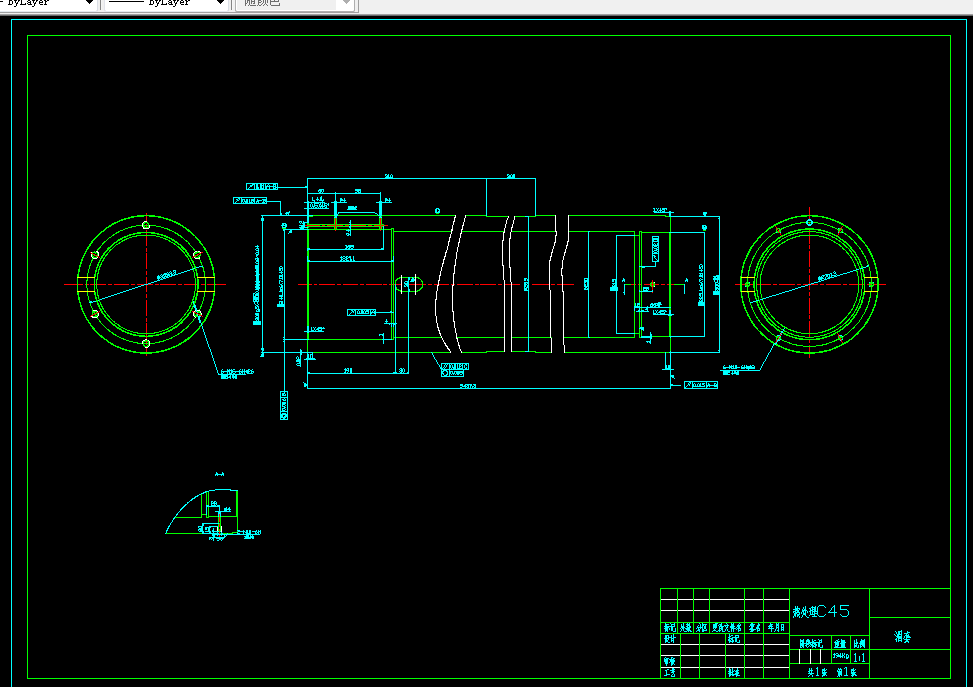Click the A-A section label text
This screenshot has width=973, height=687.
coord(219,474)
